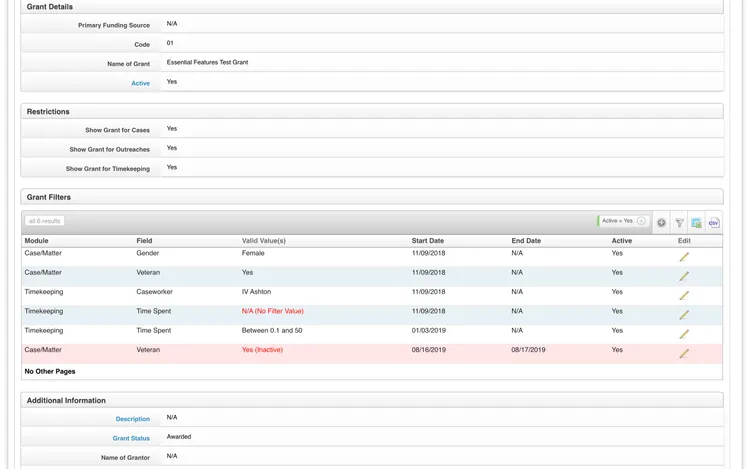Click the Description field link
This screenshot has width=750, height=469.
[132, 419]
